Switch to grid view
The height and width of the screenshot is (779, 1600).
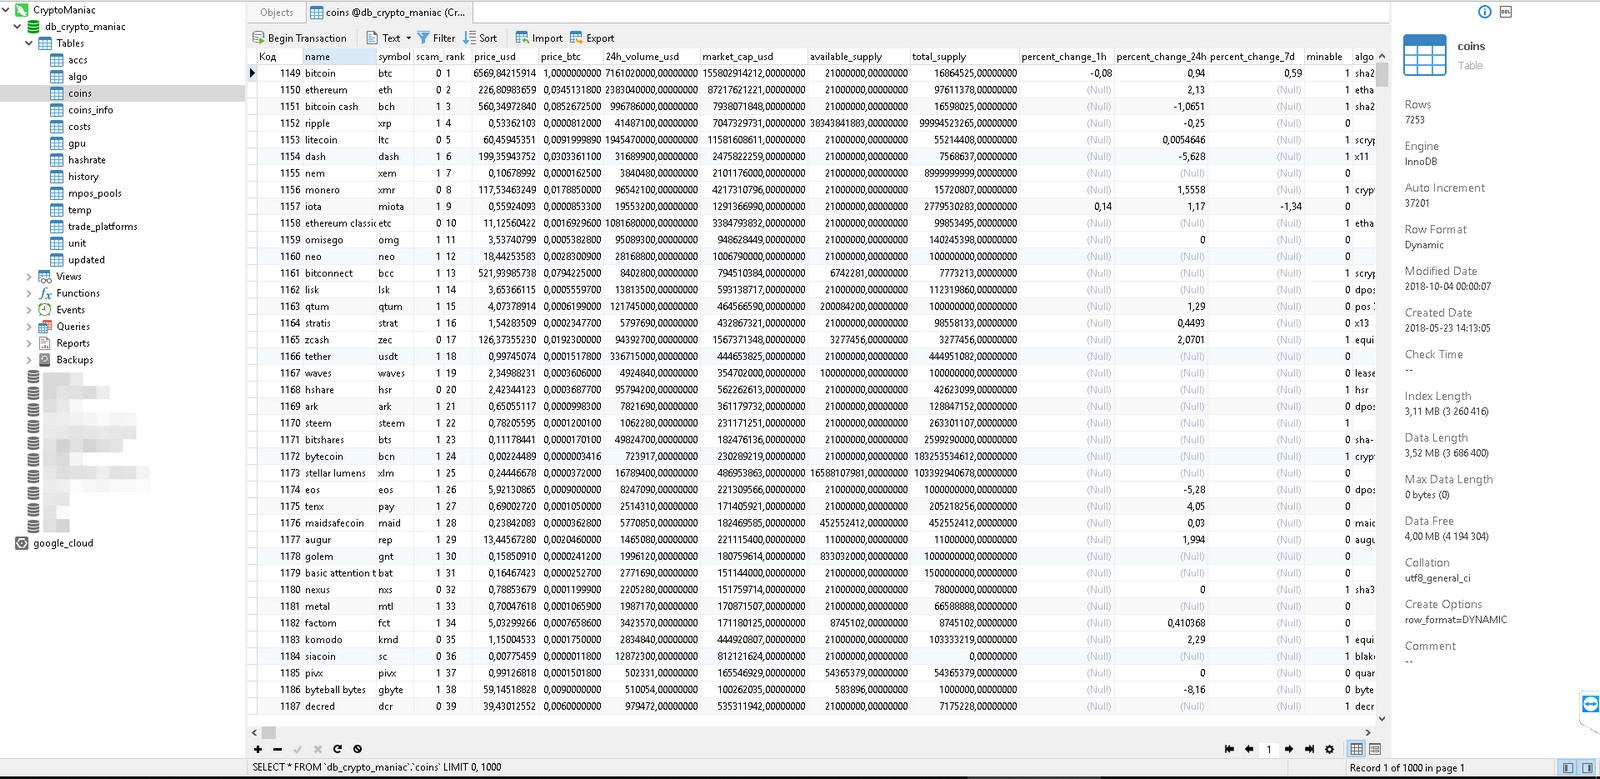pyautogui.click(x=1357, y=749)
